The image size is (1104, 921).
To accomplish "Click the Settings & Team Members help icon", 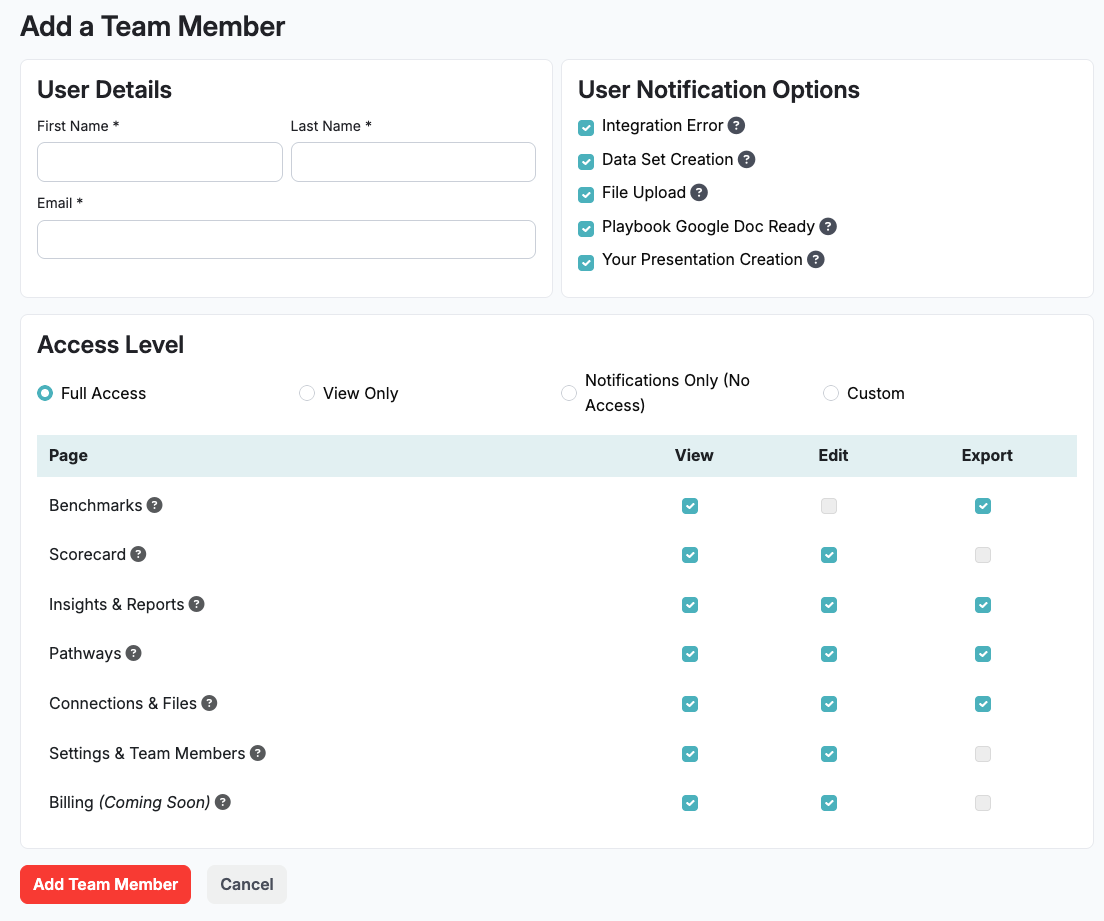I will coord(258,754).
